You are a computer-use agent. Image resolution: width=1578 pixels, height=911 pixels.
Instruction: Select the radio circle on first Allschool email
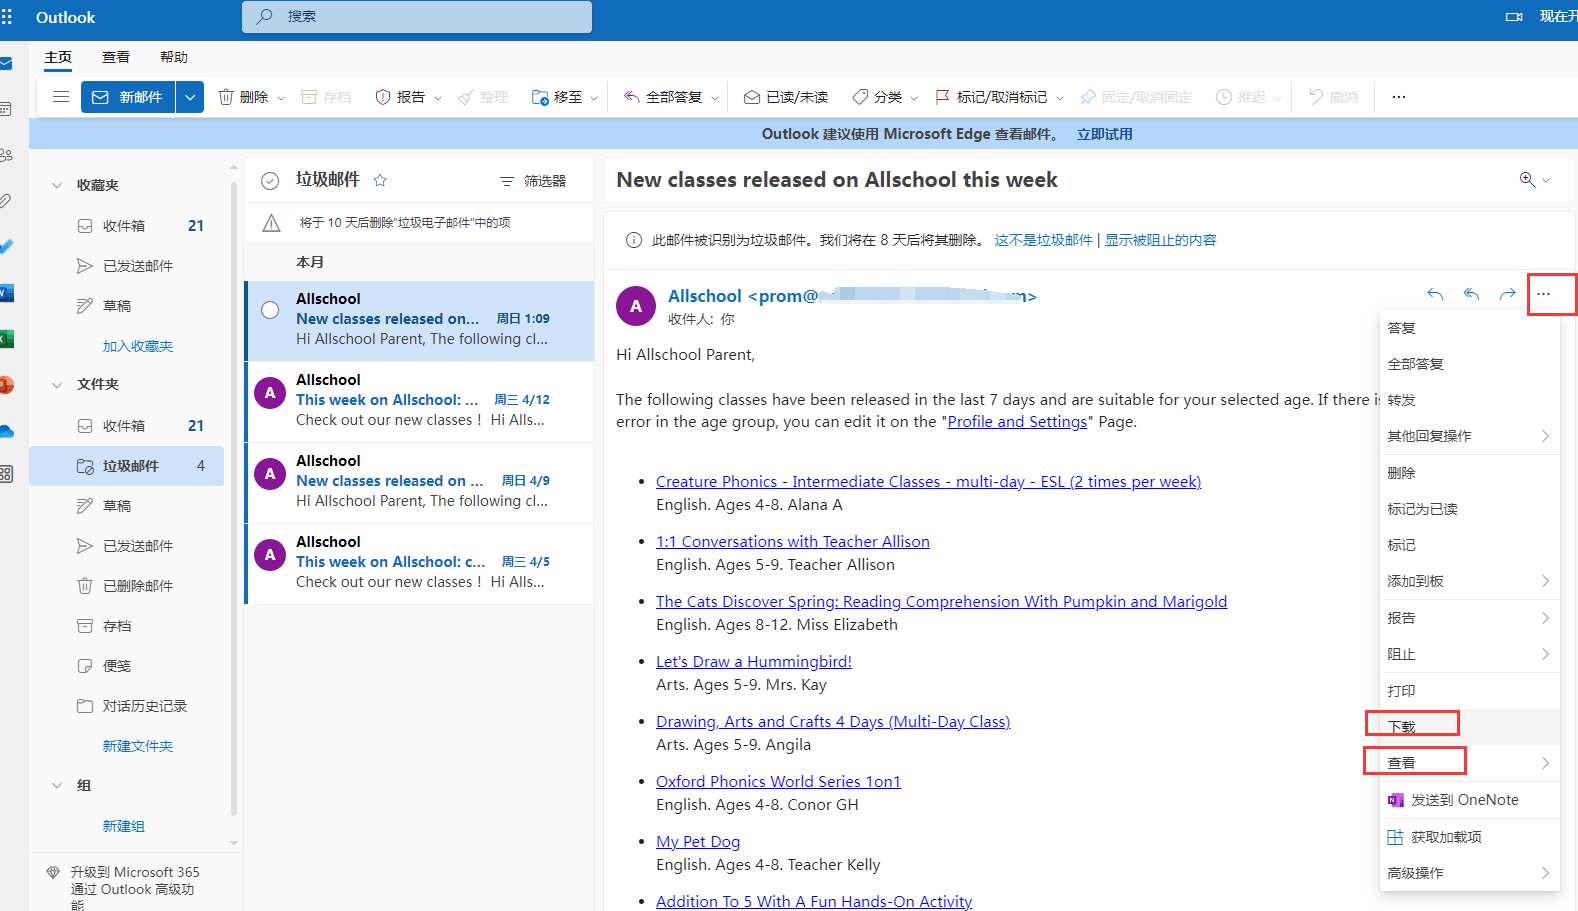coord(270,310)
